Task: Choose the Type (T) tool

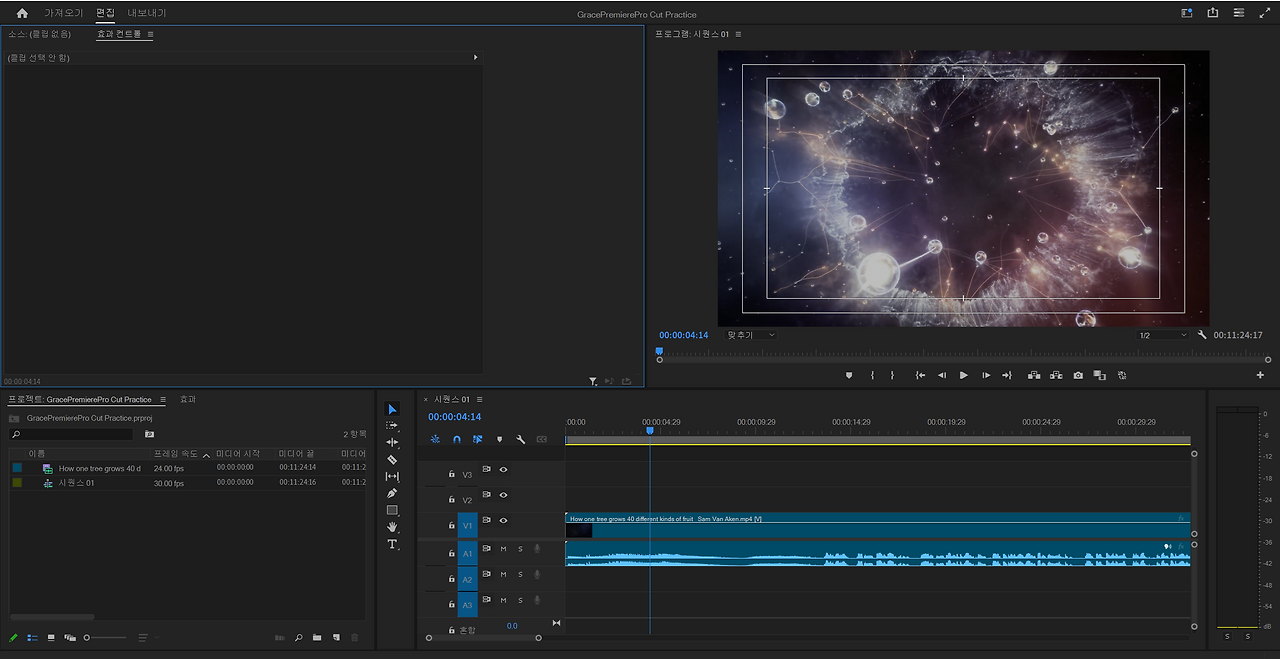Action: (x=392, y=544)
